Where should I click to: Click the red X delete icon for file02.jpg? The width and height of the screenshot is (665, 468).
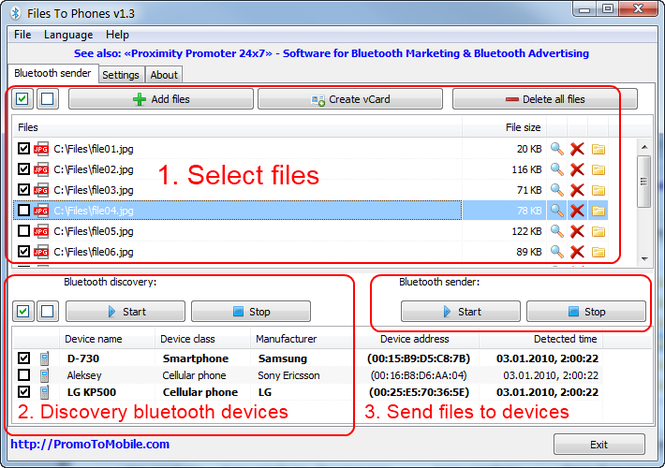[577, 169]
